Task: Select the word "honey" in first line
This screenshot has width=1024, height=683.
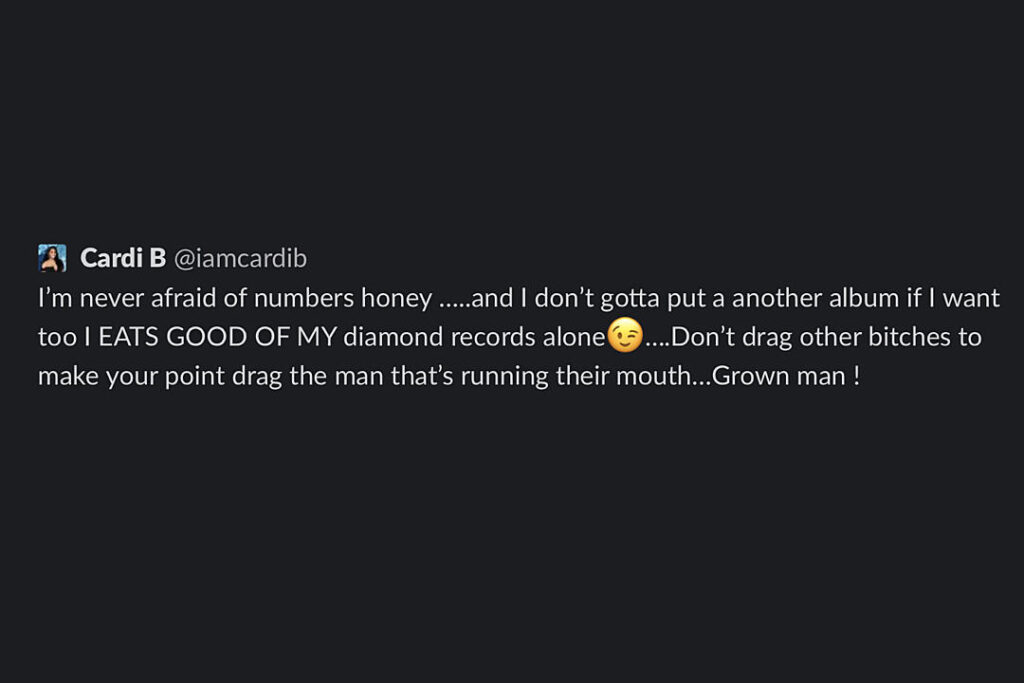Action: (396, 299)
